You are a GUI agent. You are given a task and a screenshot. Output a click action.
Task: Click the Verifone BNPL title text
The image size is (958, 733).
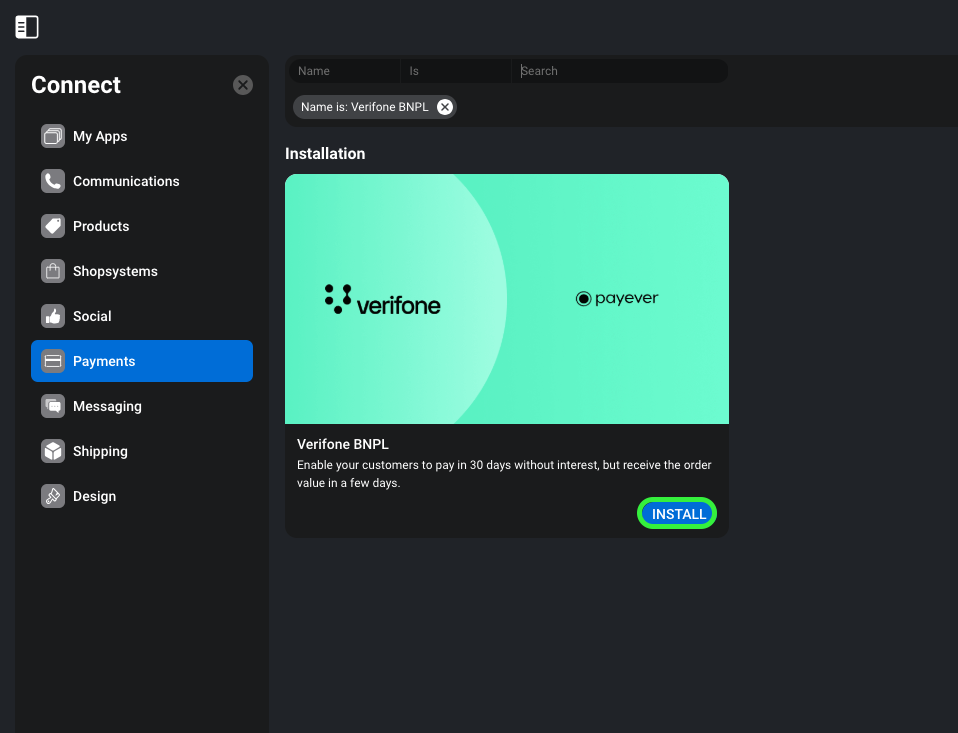pyautogui.click(x=343, y=444)
